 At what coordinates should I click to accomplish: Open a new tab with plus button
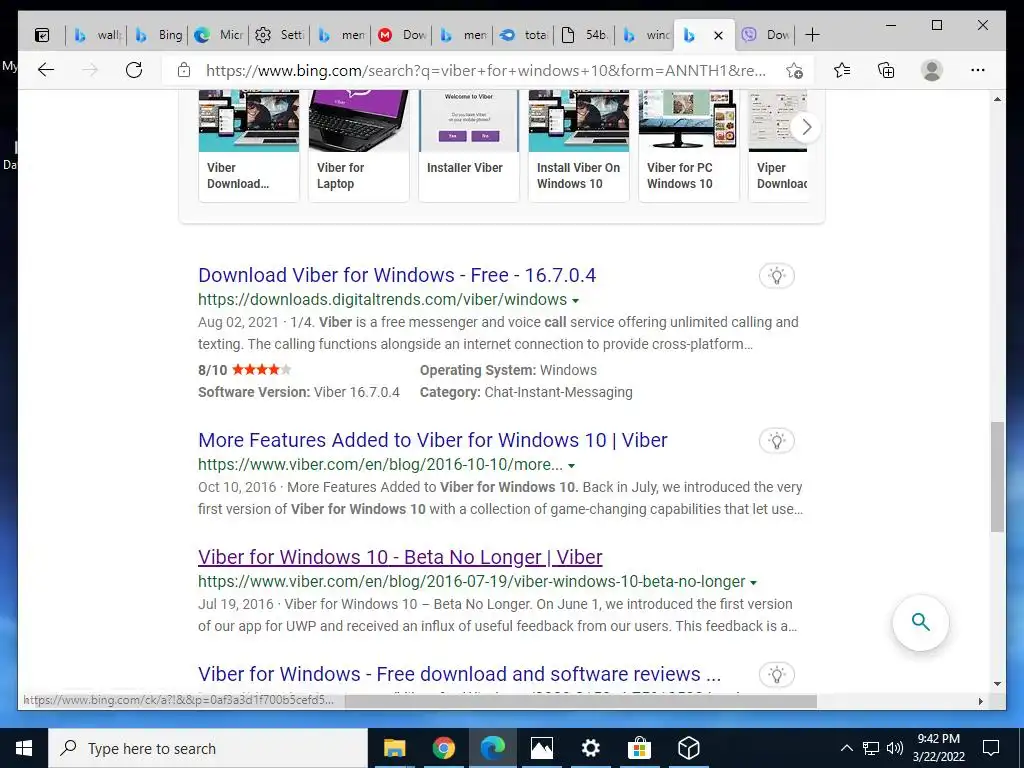tap(812, 35)
